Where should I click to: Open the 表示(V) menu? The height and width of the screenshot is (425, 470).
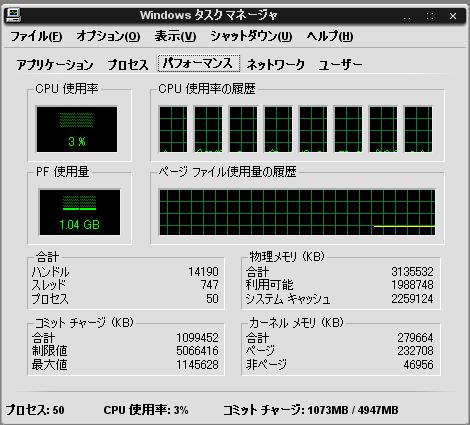point(175,36)
